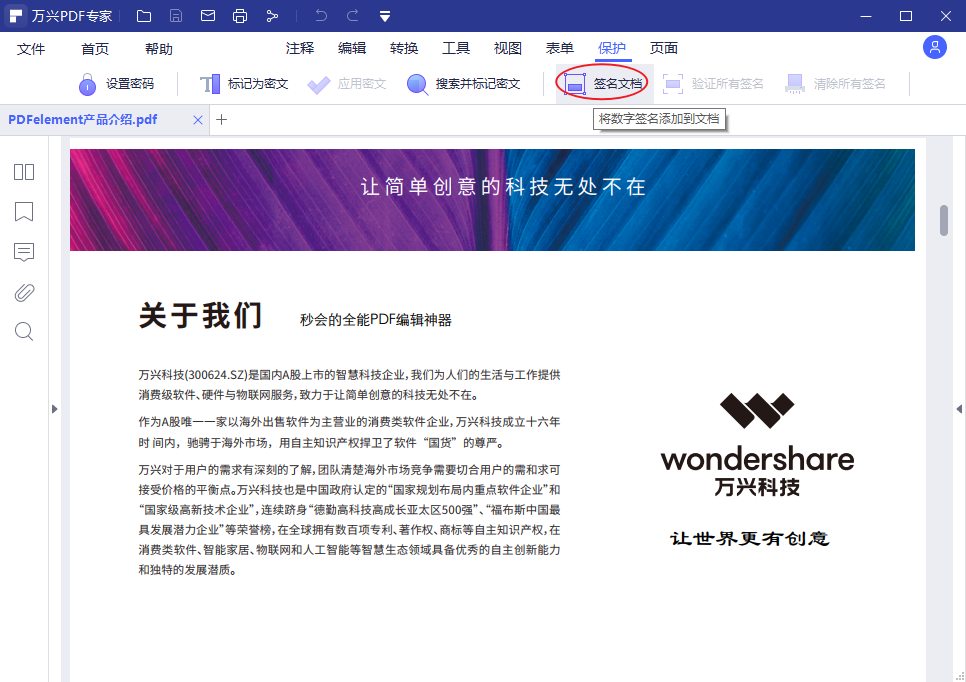
Task: Share the PDF using the share icon
Action: [x=272, y=15]
